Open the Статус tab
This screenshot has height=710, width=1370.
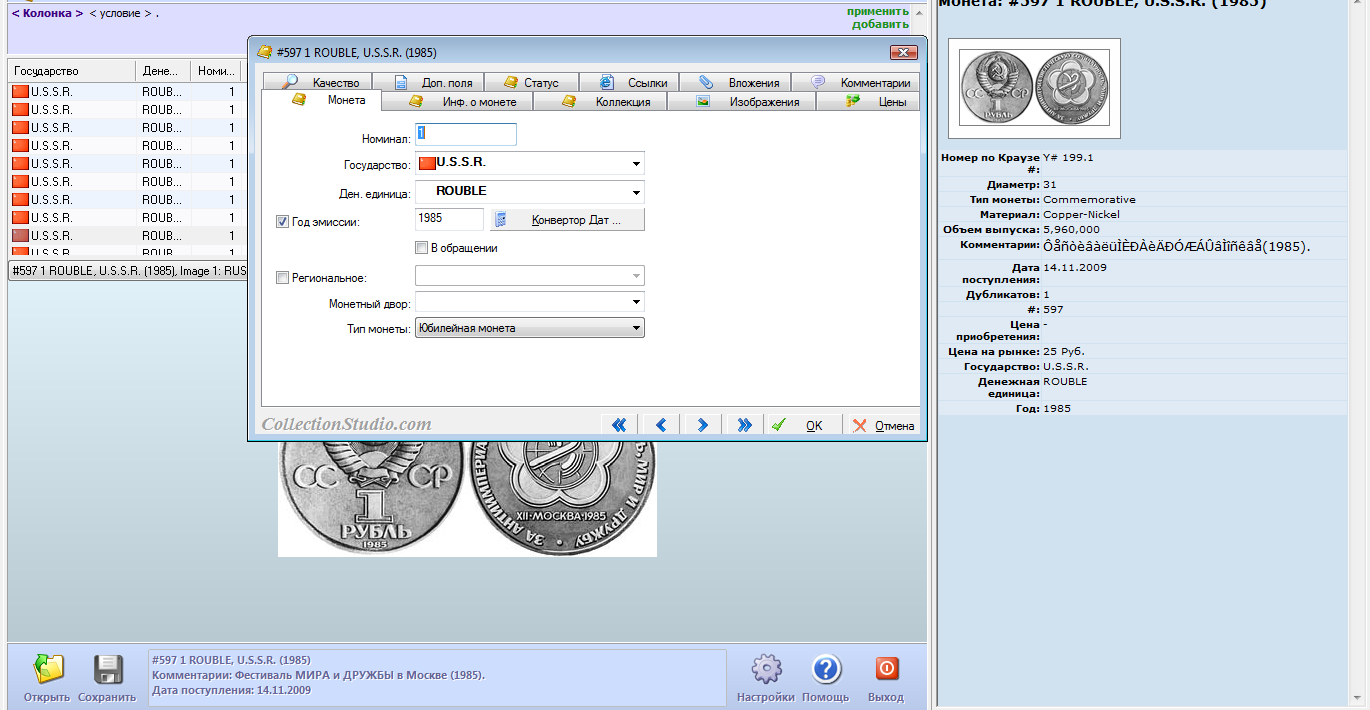tap(533, 83)
